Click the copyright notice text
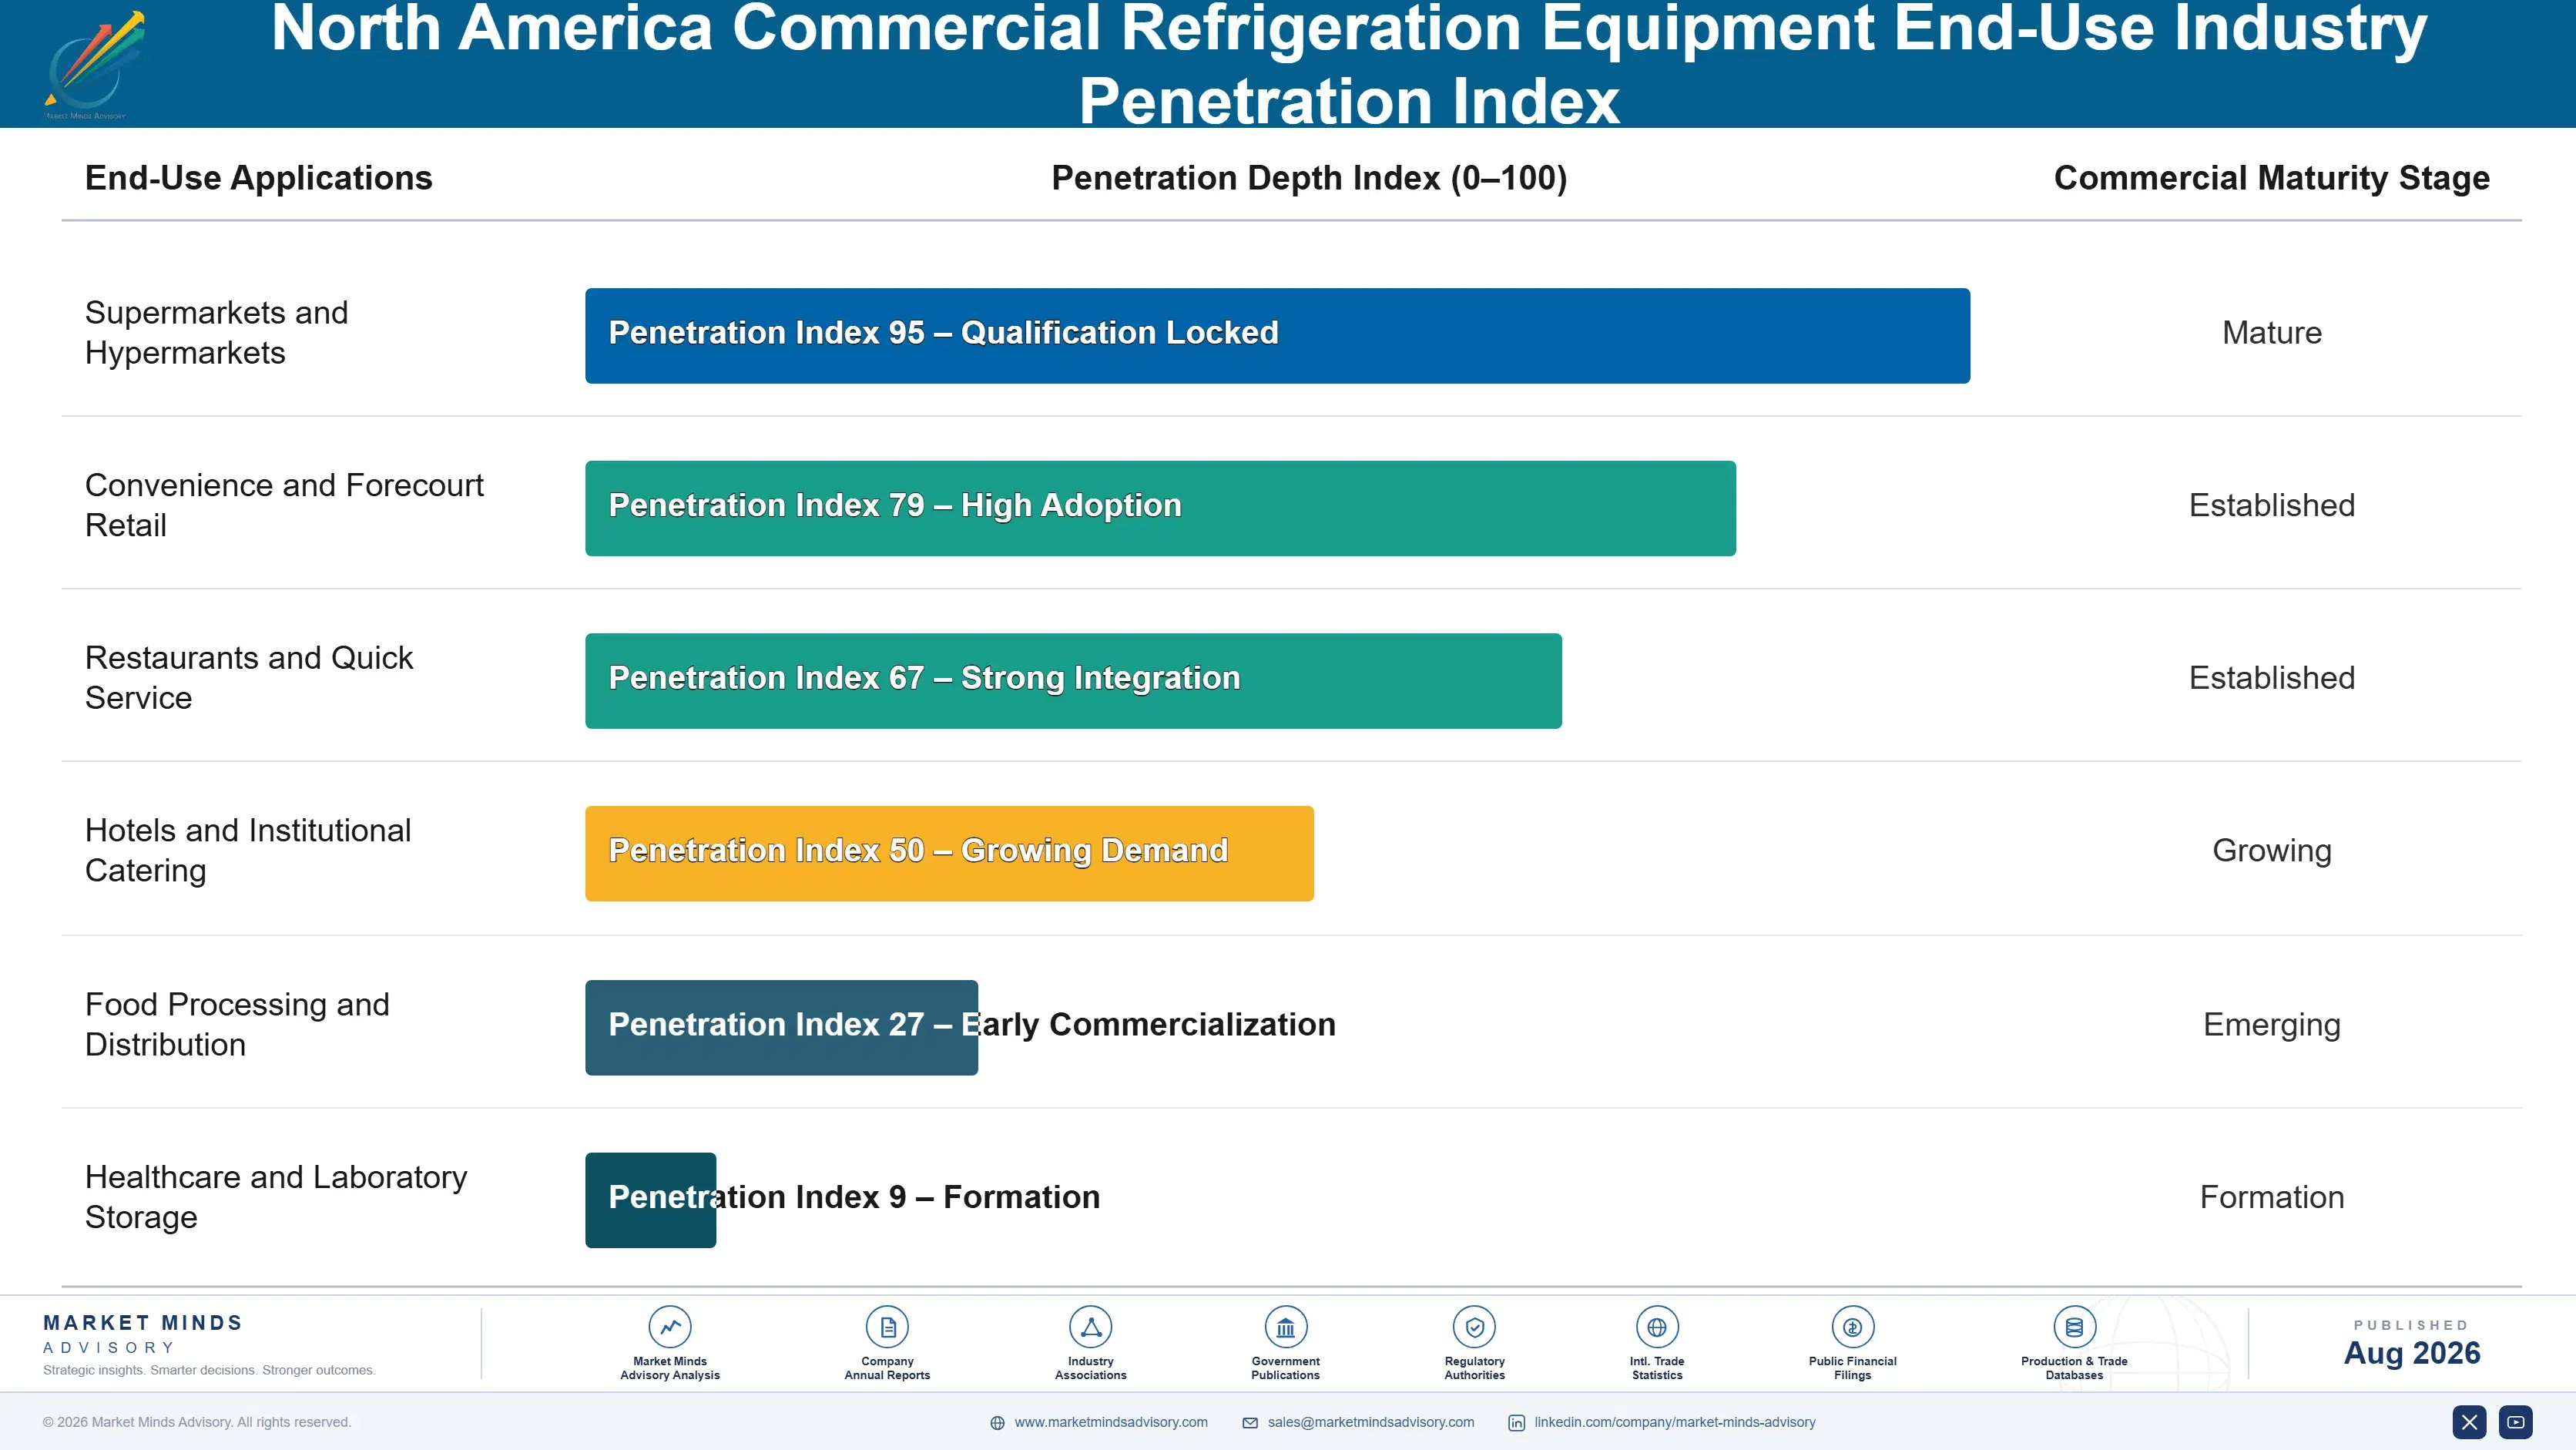Image resolution: width=2576 pixels, height=1450 pixels. 197,1422
